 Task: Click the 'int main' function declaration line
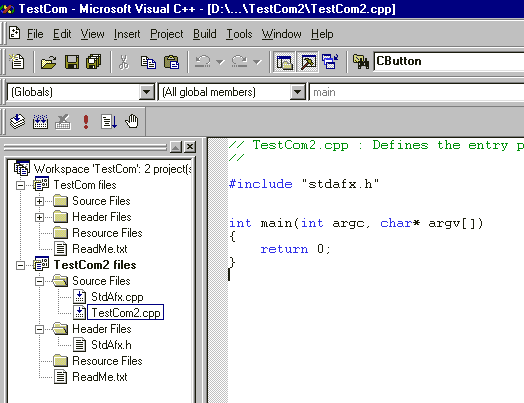[x=356, y=223]
